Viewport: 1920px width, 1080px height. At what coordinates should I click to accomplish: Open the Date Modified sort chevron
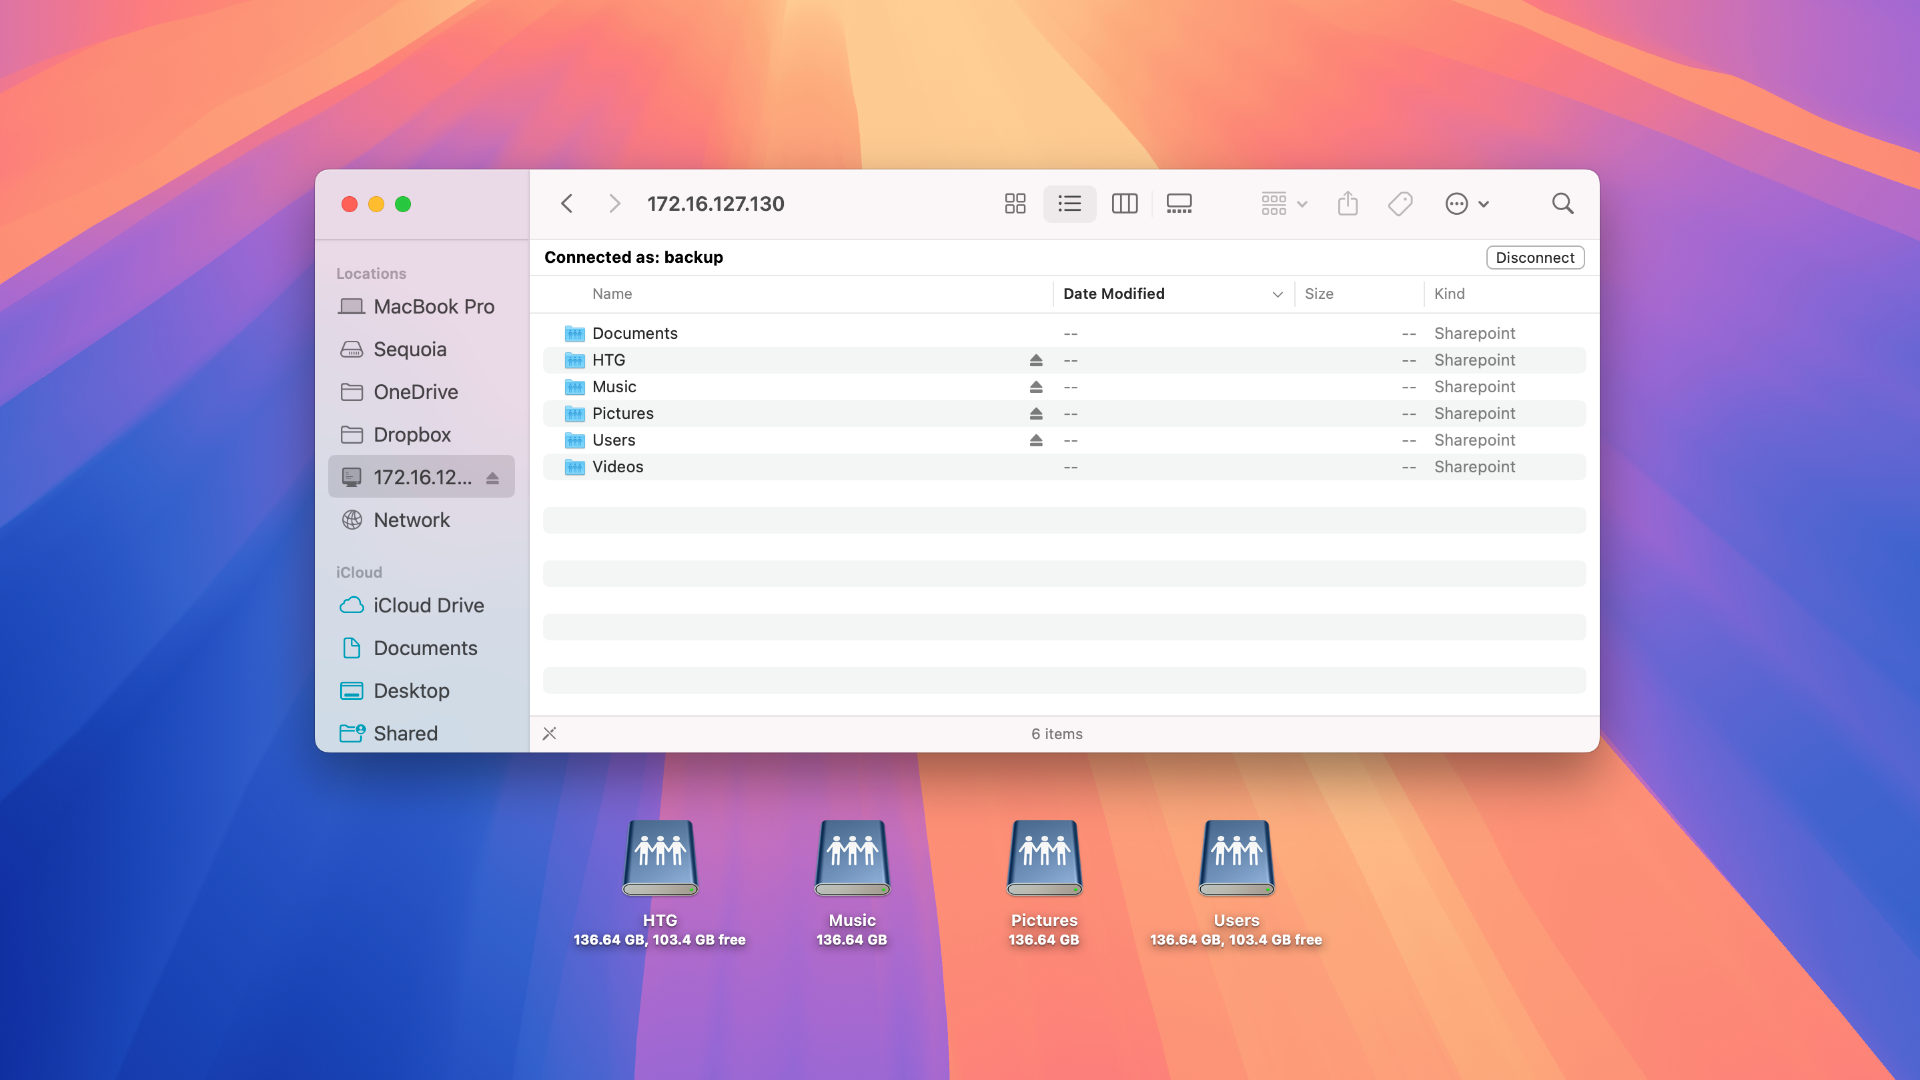coord(1277,294)
